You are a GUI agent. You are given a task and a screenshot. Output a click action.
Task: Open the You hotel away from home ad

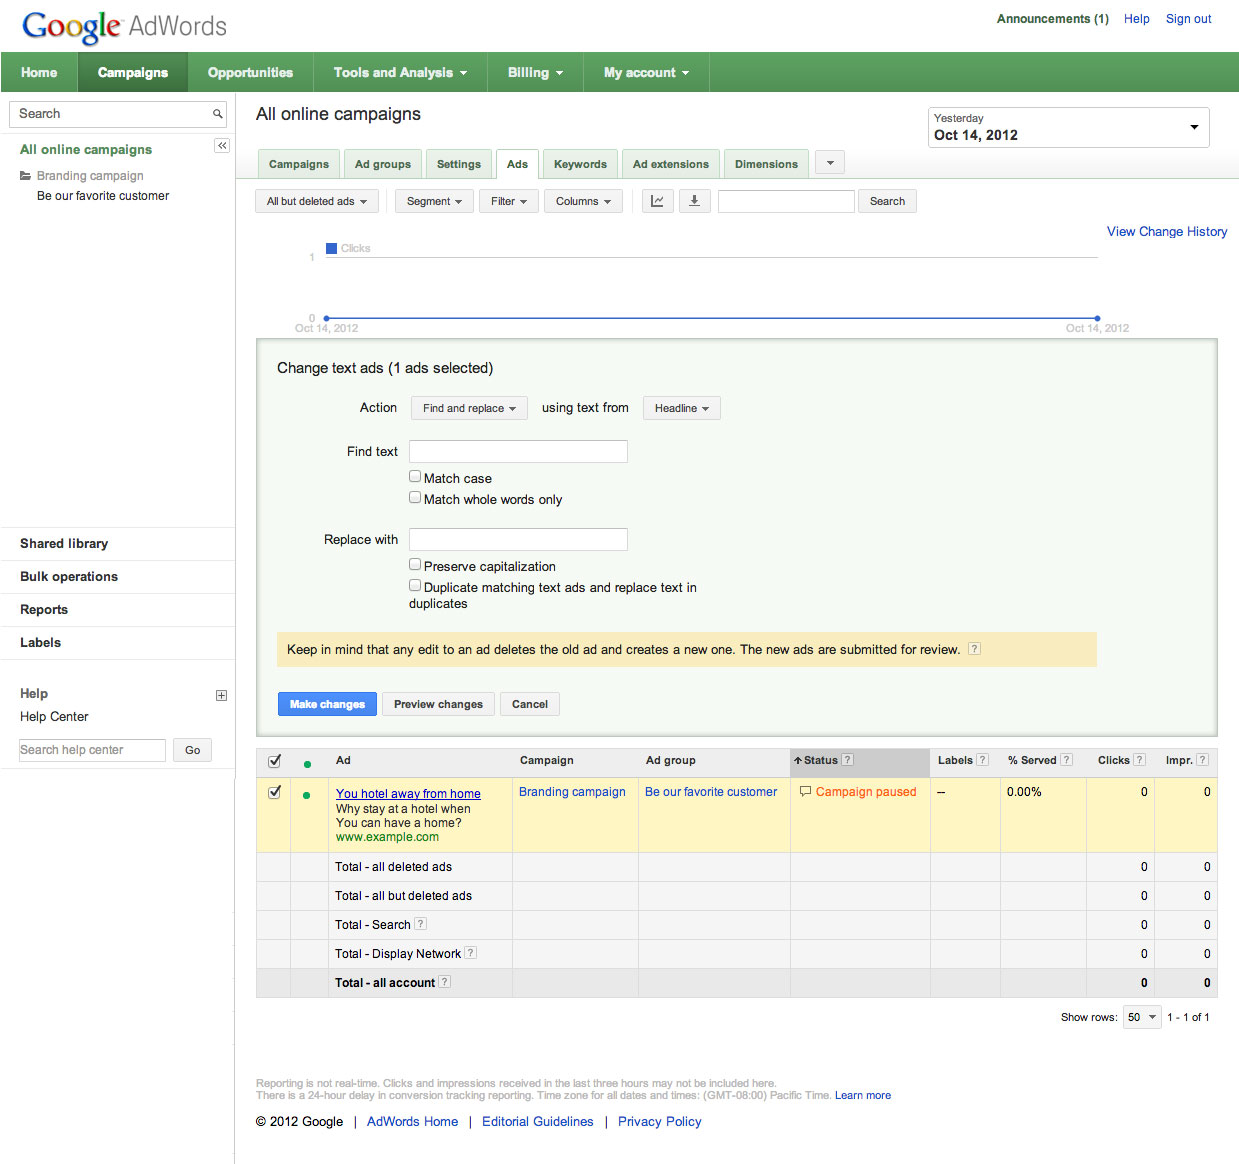pyautogui.click(x=408, y=794)
